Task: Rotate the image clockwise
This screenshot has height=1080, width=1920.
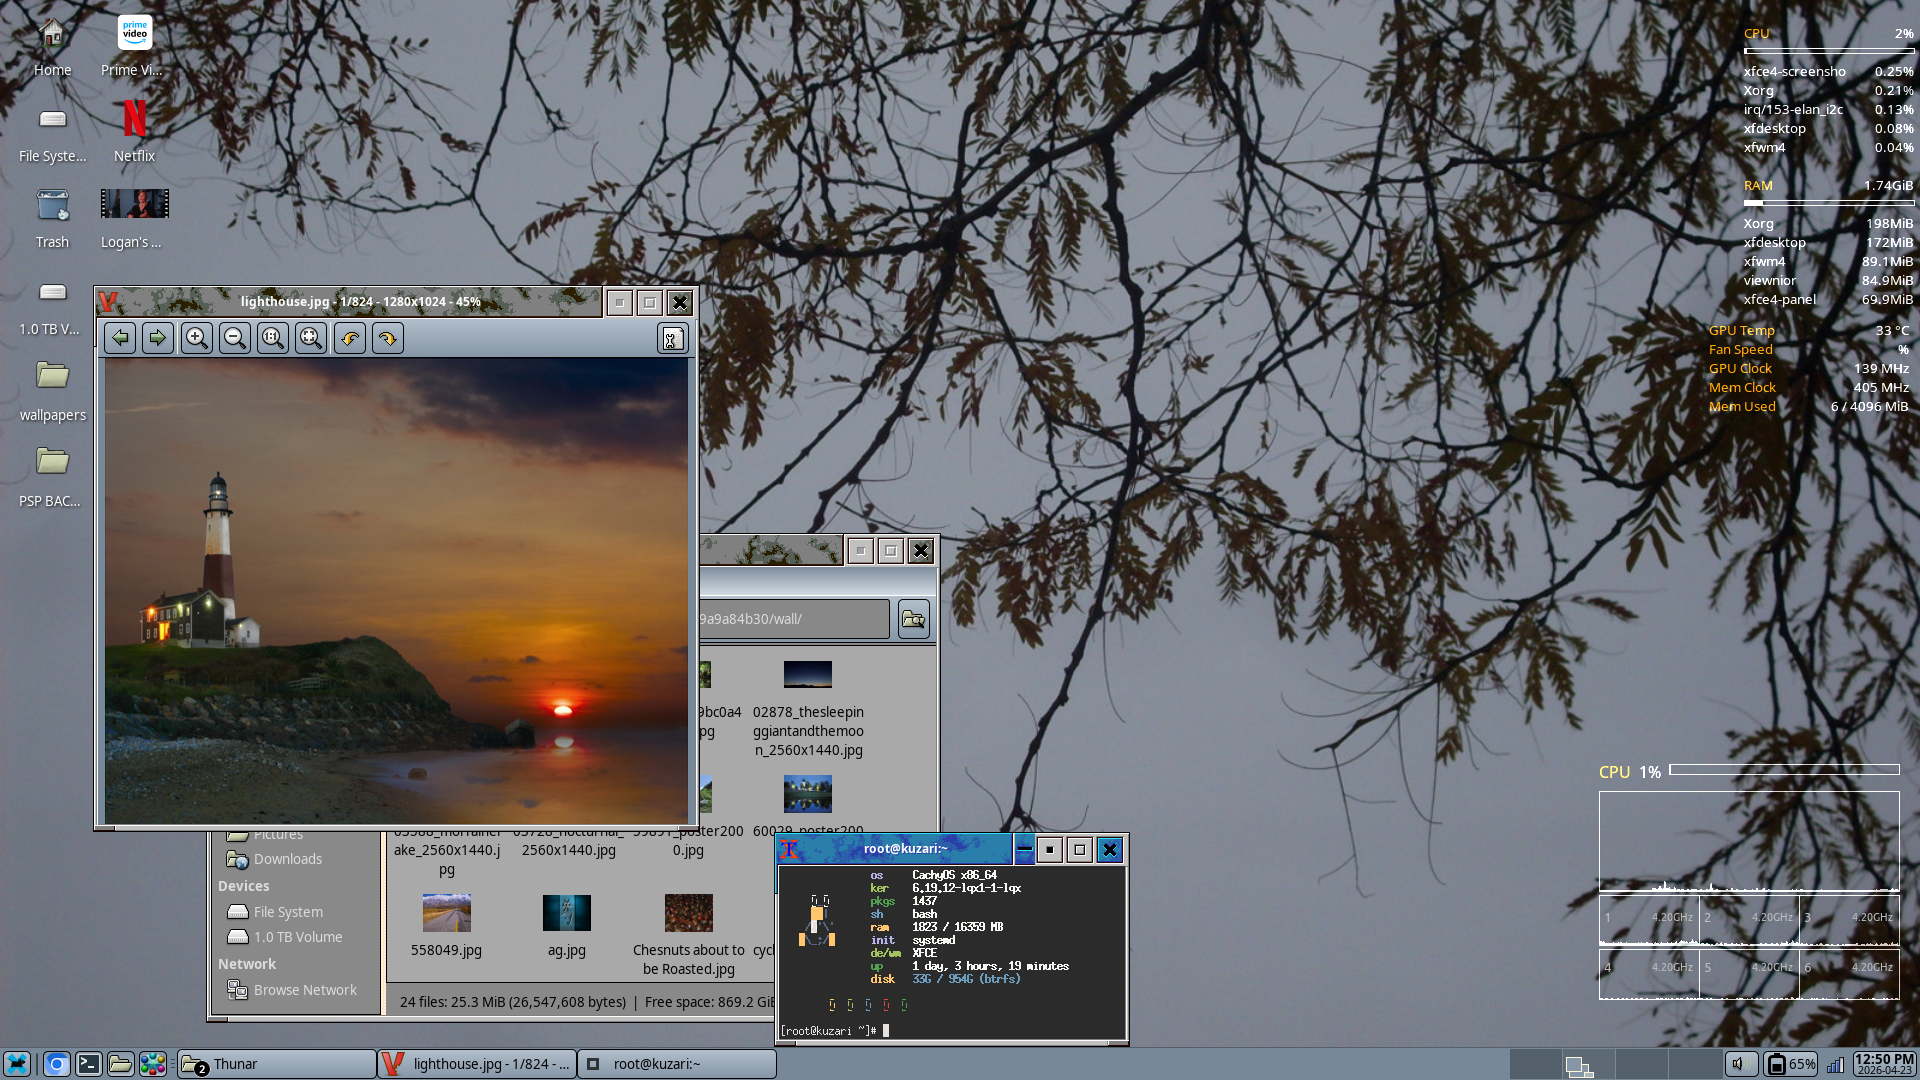Action: [388, 338]
